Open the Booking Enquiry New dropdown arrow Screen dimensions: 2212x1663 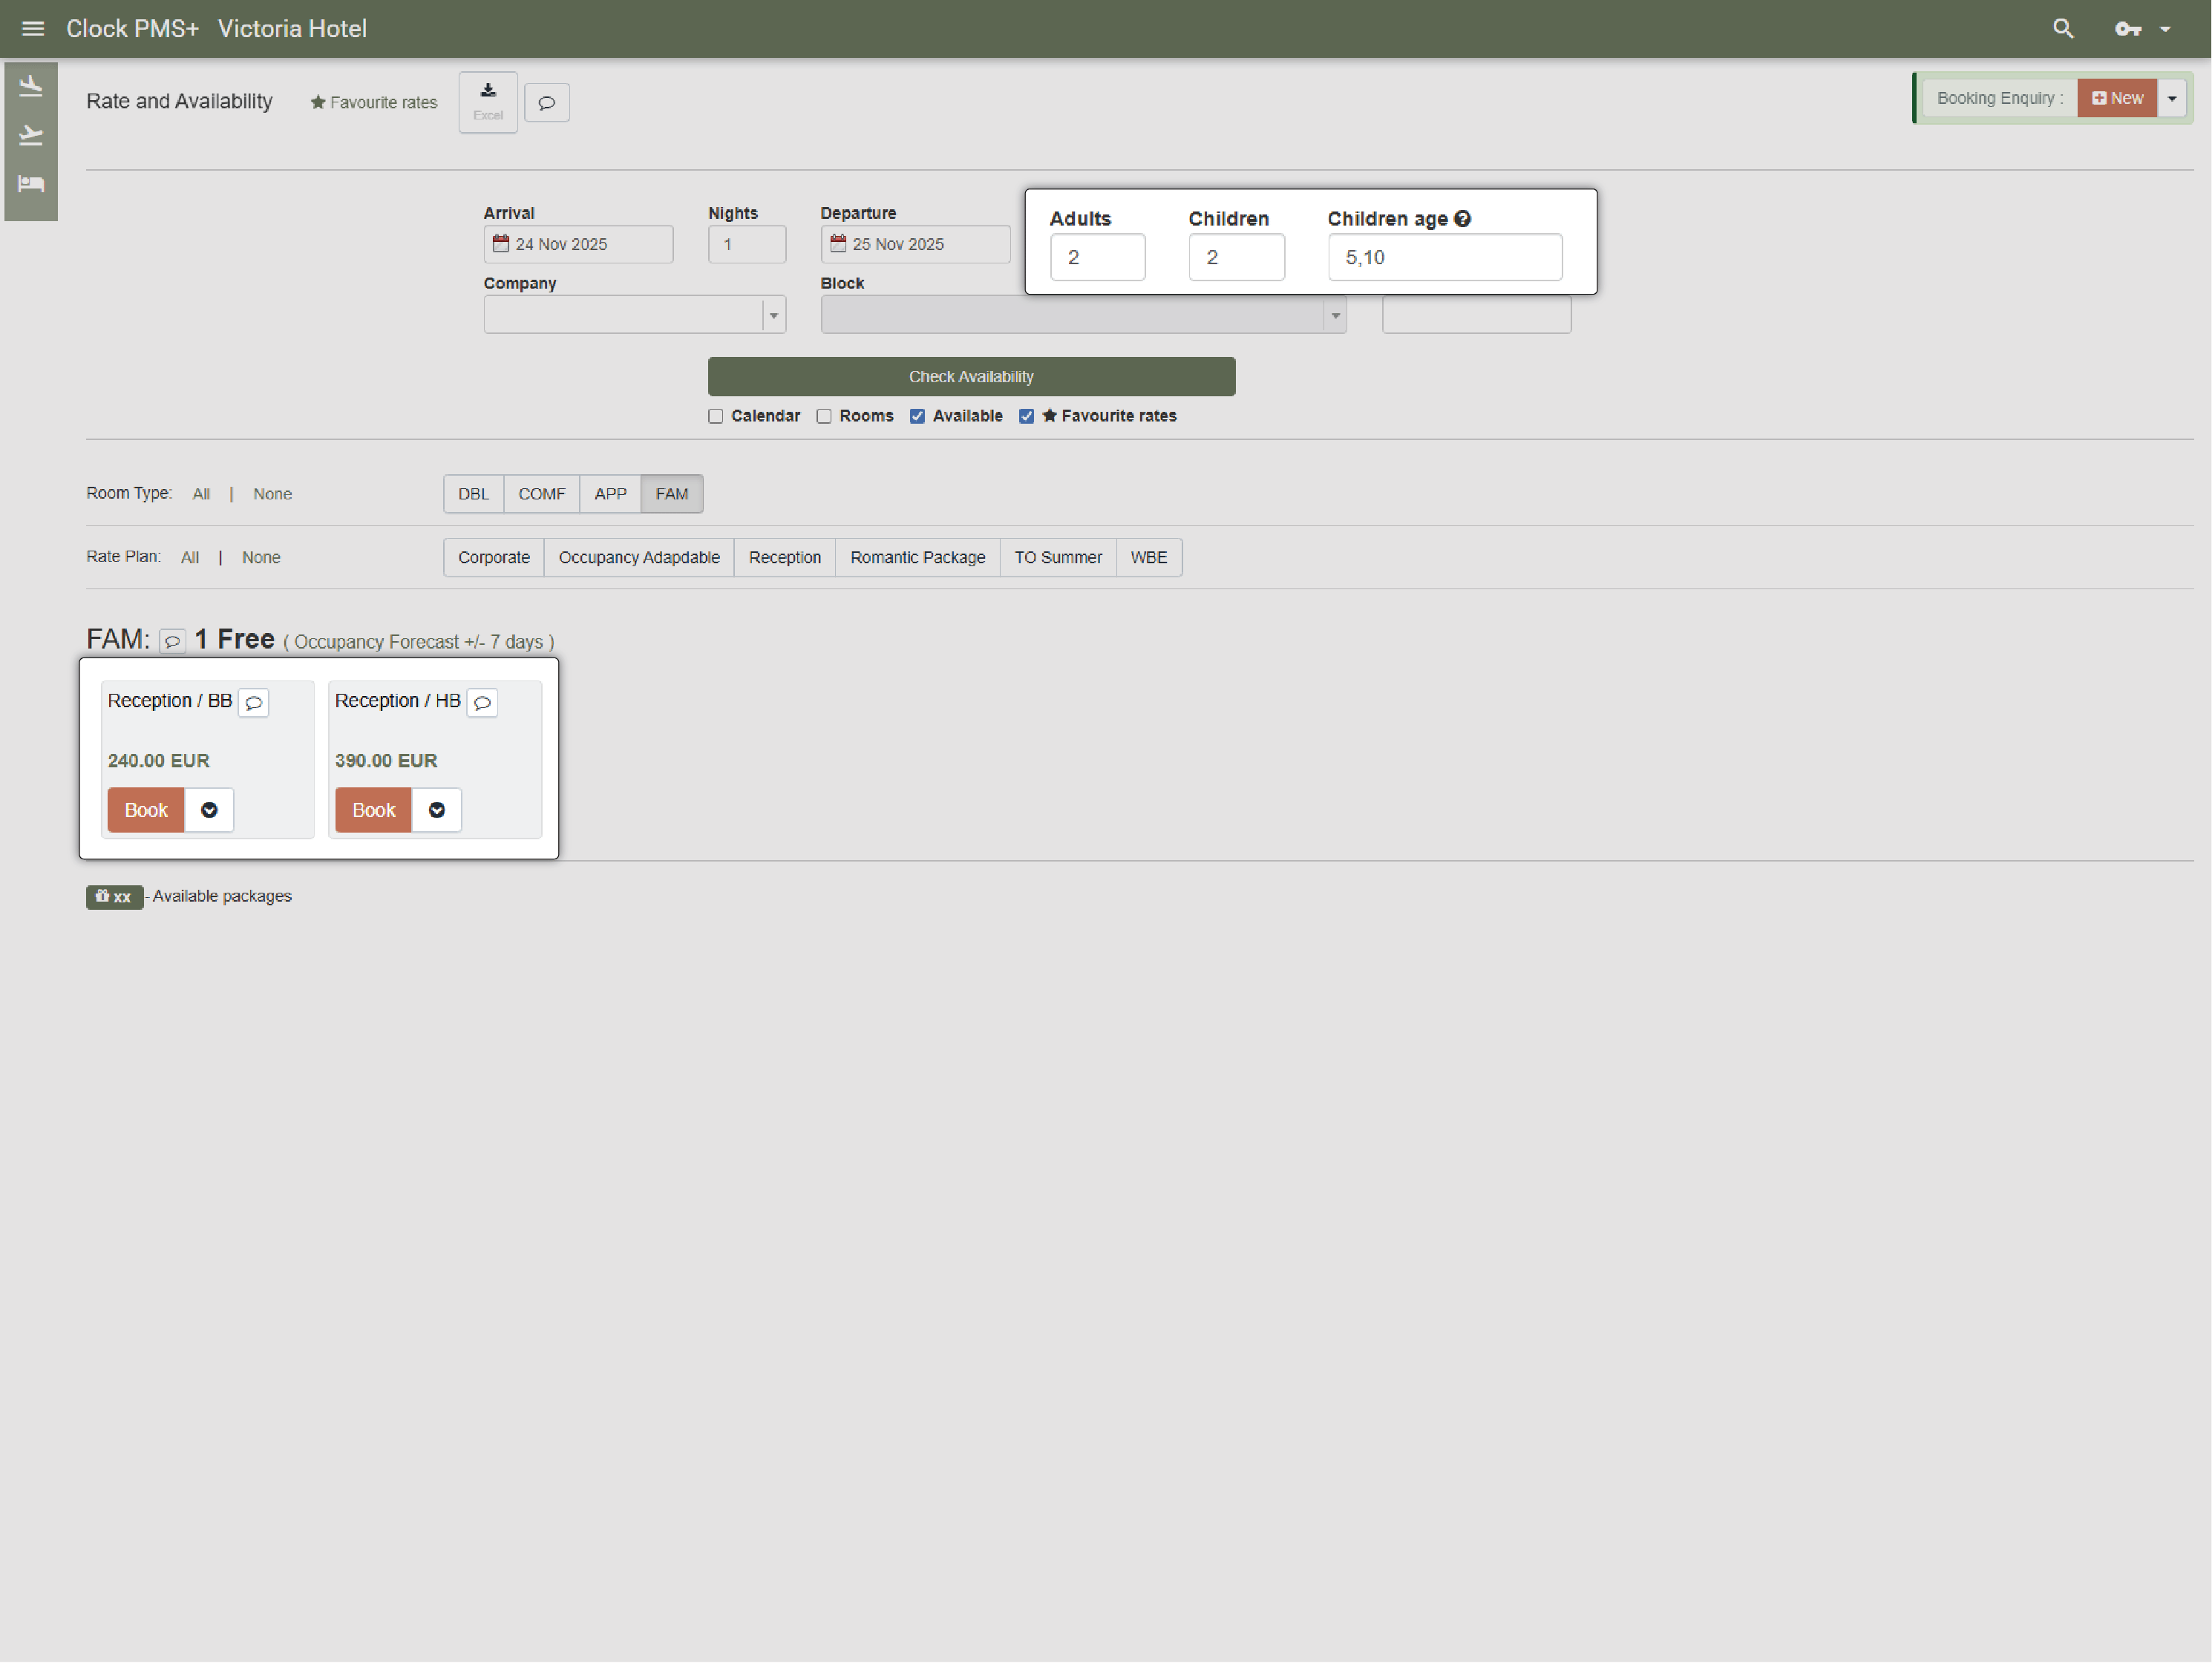[2172, 99]
